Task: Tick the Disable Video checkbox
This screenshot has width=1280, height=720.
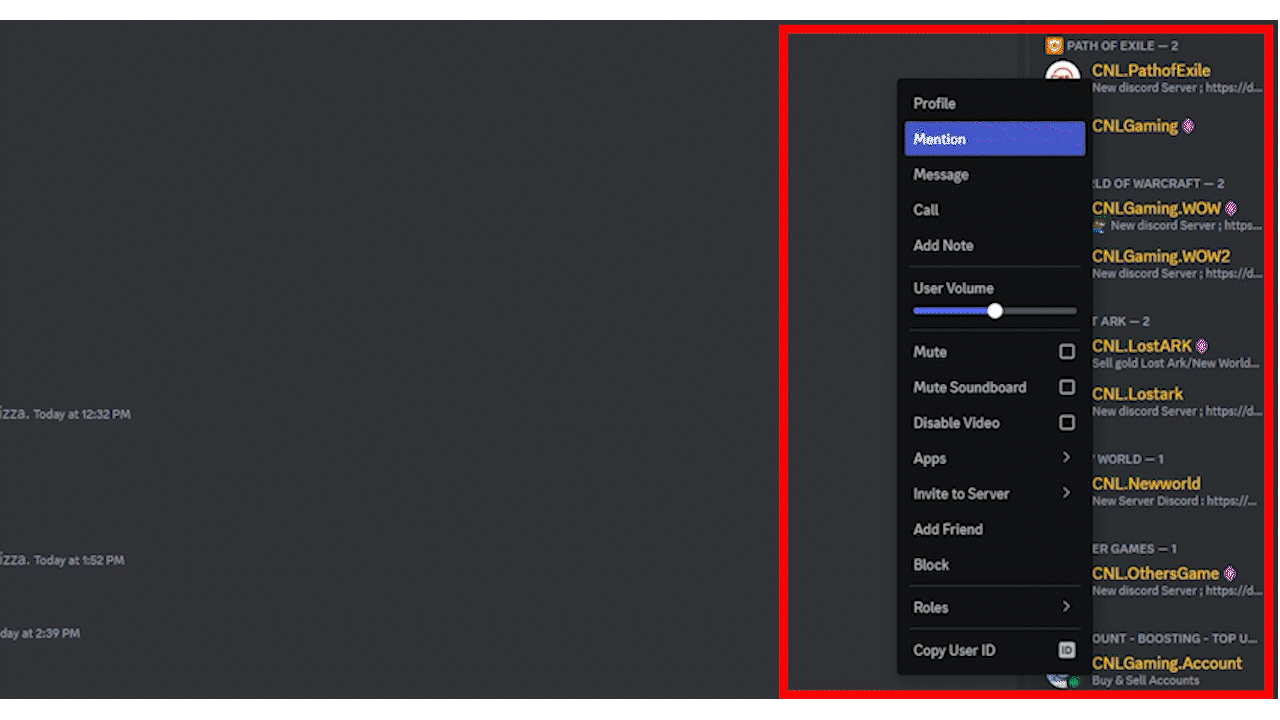Action: pos(1067,423)
